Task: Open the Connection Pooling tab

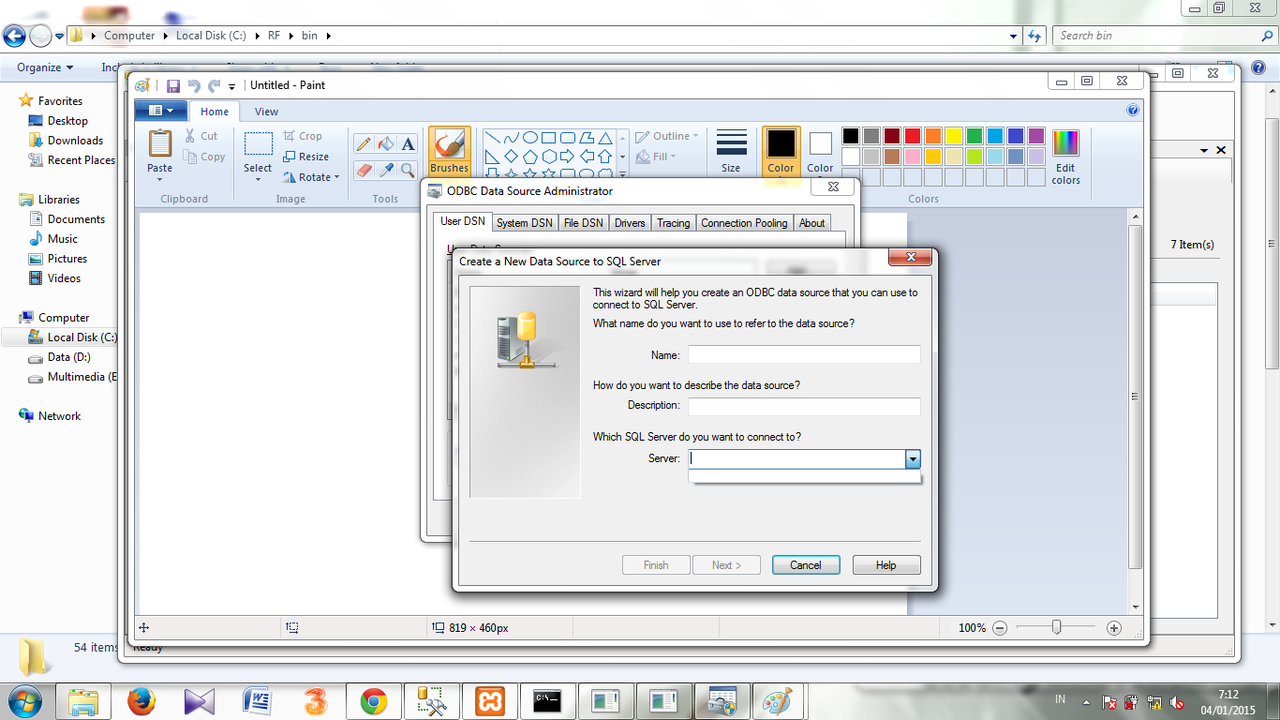Action: click(744, 223)
